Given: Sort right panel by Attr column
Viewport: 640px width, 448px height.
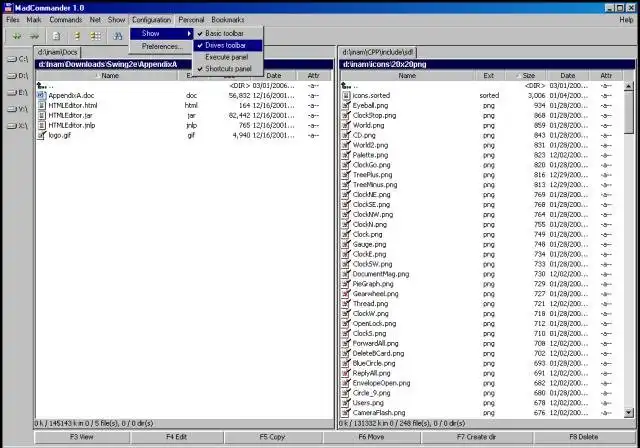Looking at the screenshot, I should coord(606,75).
